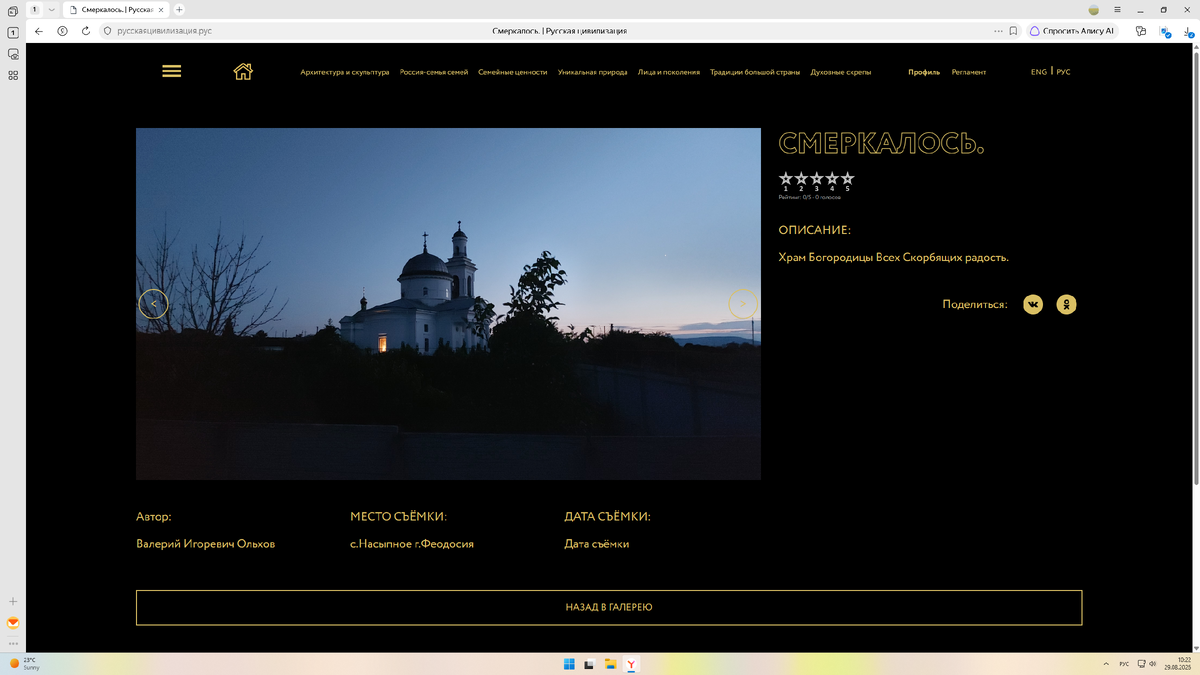Open site protection shield in address bar
The image size is (1200, 675).
click(x=108, y=31)
